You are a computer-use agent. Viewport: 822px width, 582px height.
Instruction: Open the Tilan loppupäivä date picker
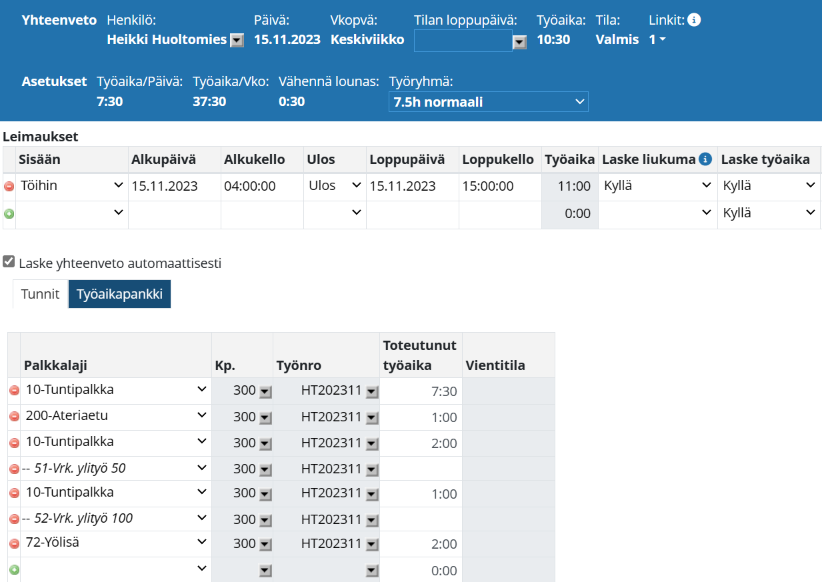[519, 42]
